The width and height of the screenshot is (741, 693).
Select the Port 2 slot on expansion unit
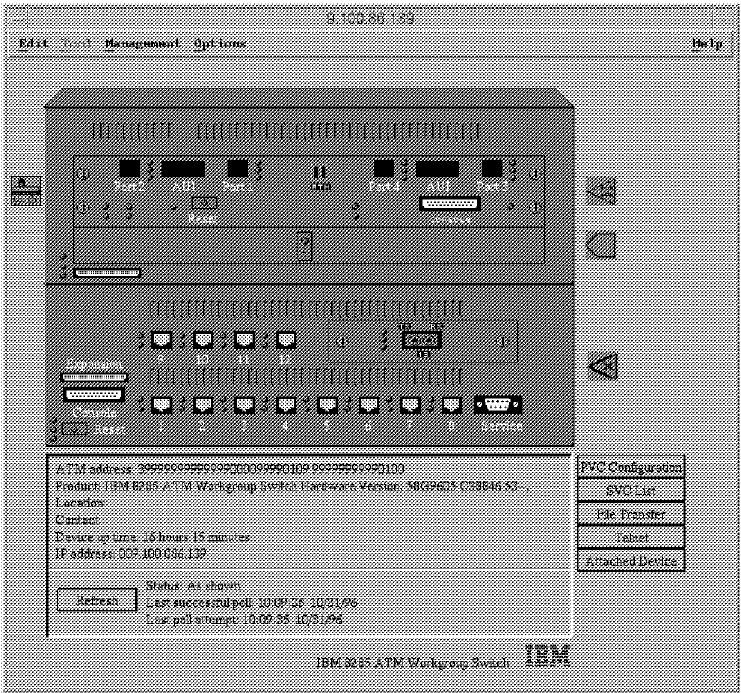coord(129,169)
